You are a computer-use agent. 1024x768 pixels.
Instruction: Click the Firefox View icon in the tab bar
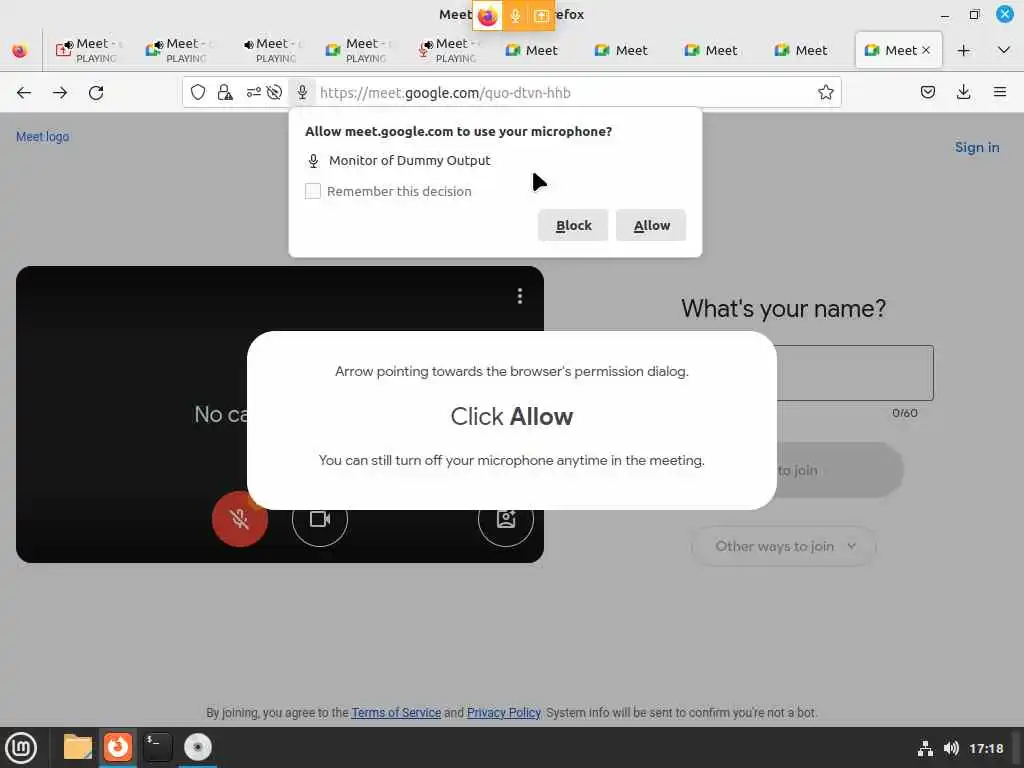pos(20,50)
